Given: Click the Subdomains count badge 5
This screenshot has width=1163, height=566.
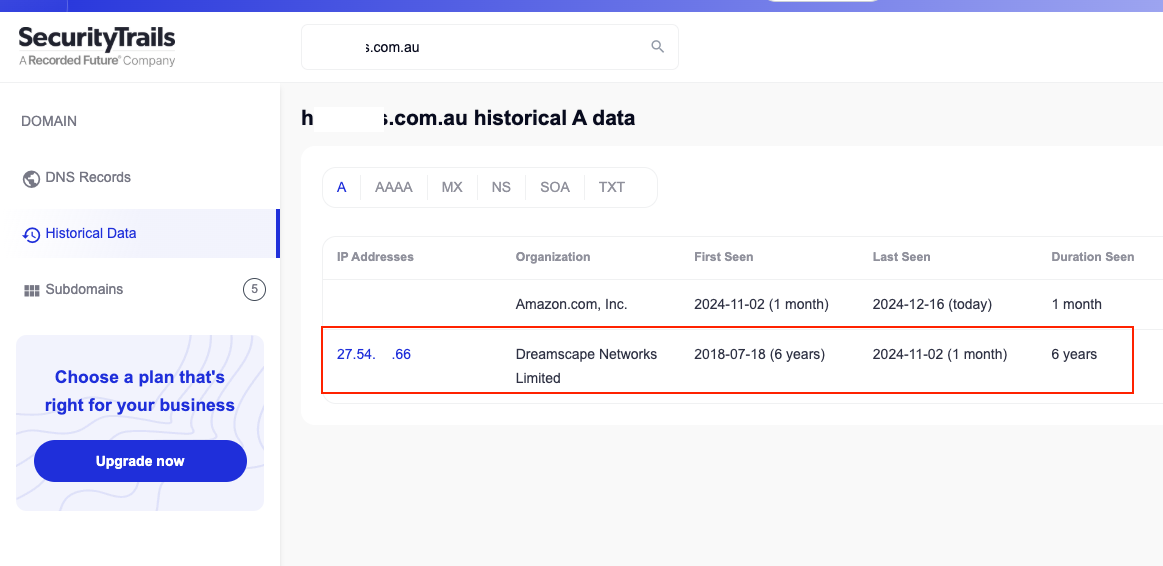Looking at the screenshot, I should [254, 289].
